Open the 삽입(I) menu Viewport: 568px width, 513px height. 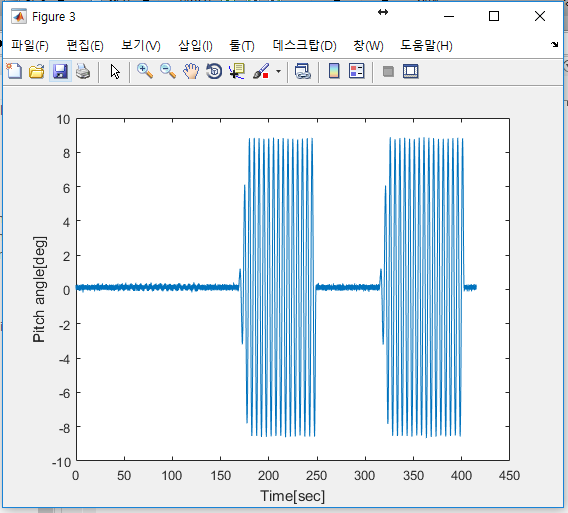pos(195,46)
